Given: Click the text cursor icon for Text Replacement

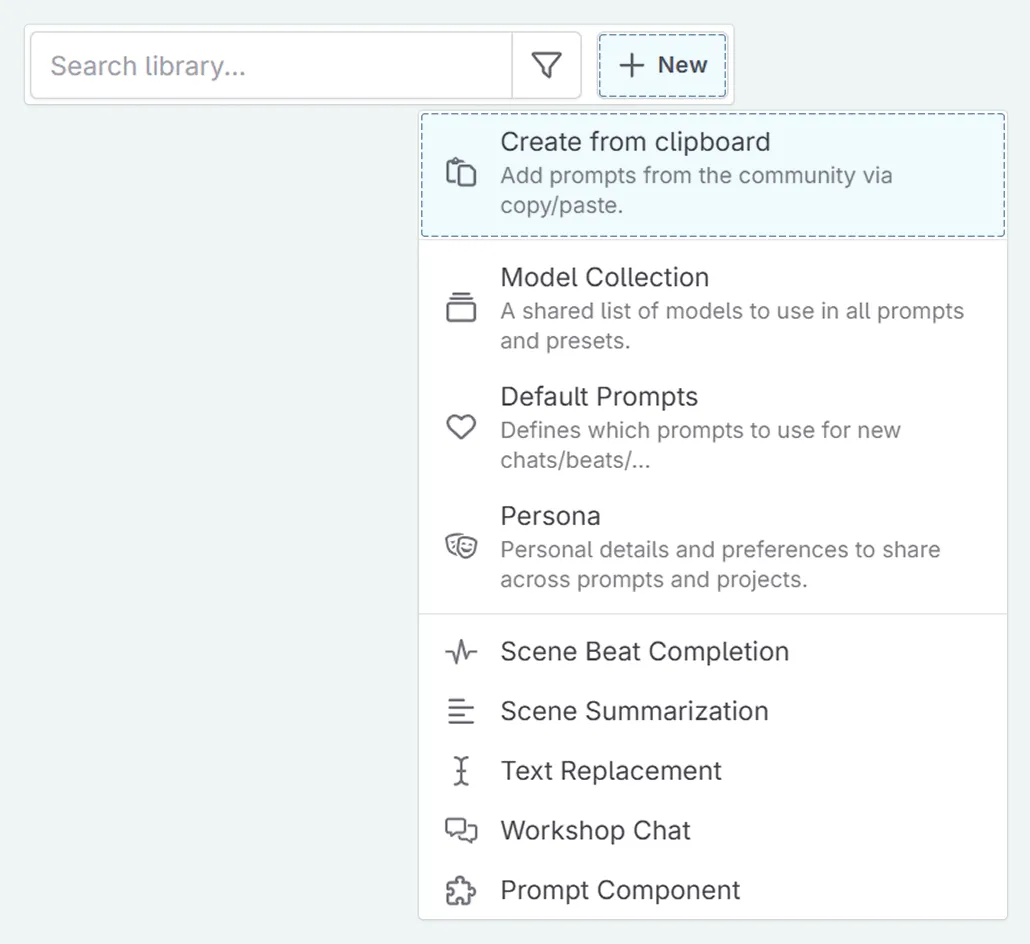Looking at the screenshot, I should point(461,770).
